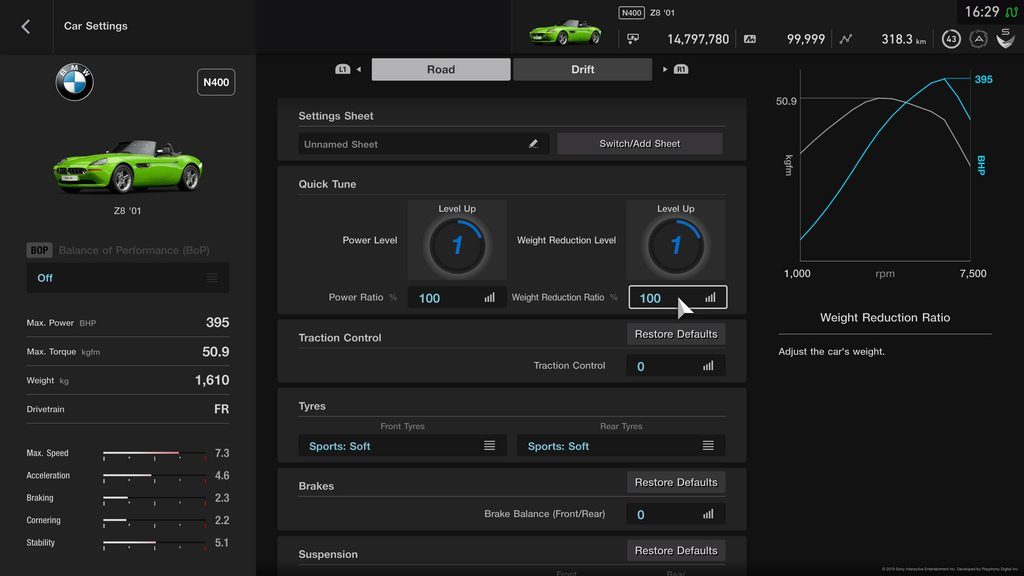The height and width of the screenshot is (576, 1024).
Task: Click the Weight Reduction Level Up dial
Action: click(676, 246)
